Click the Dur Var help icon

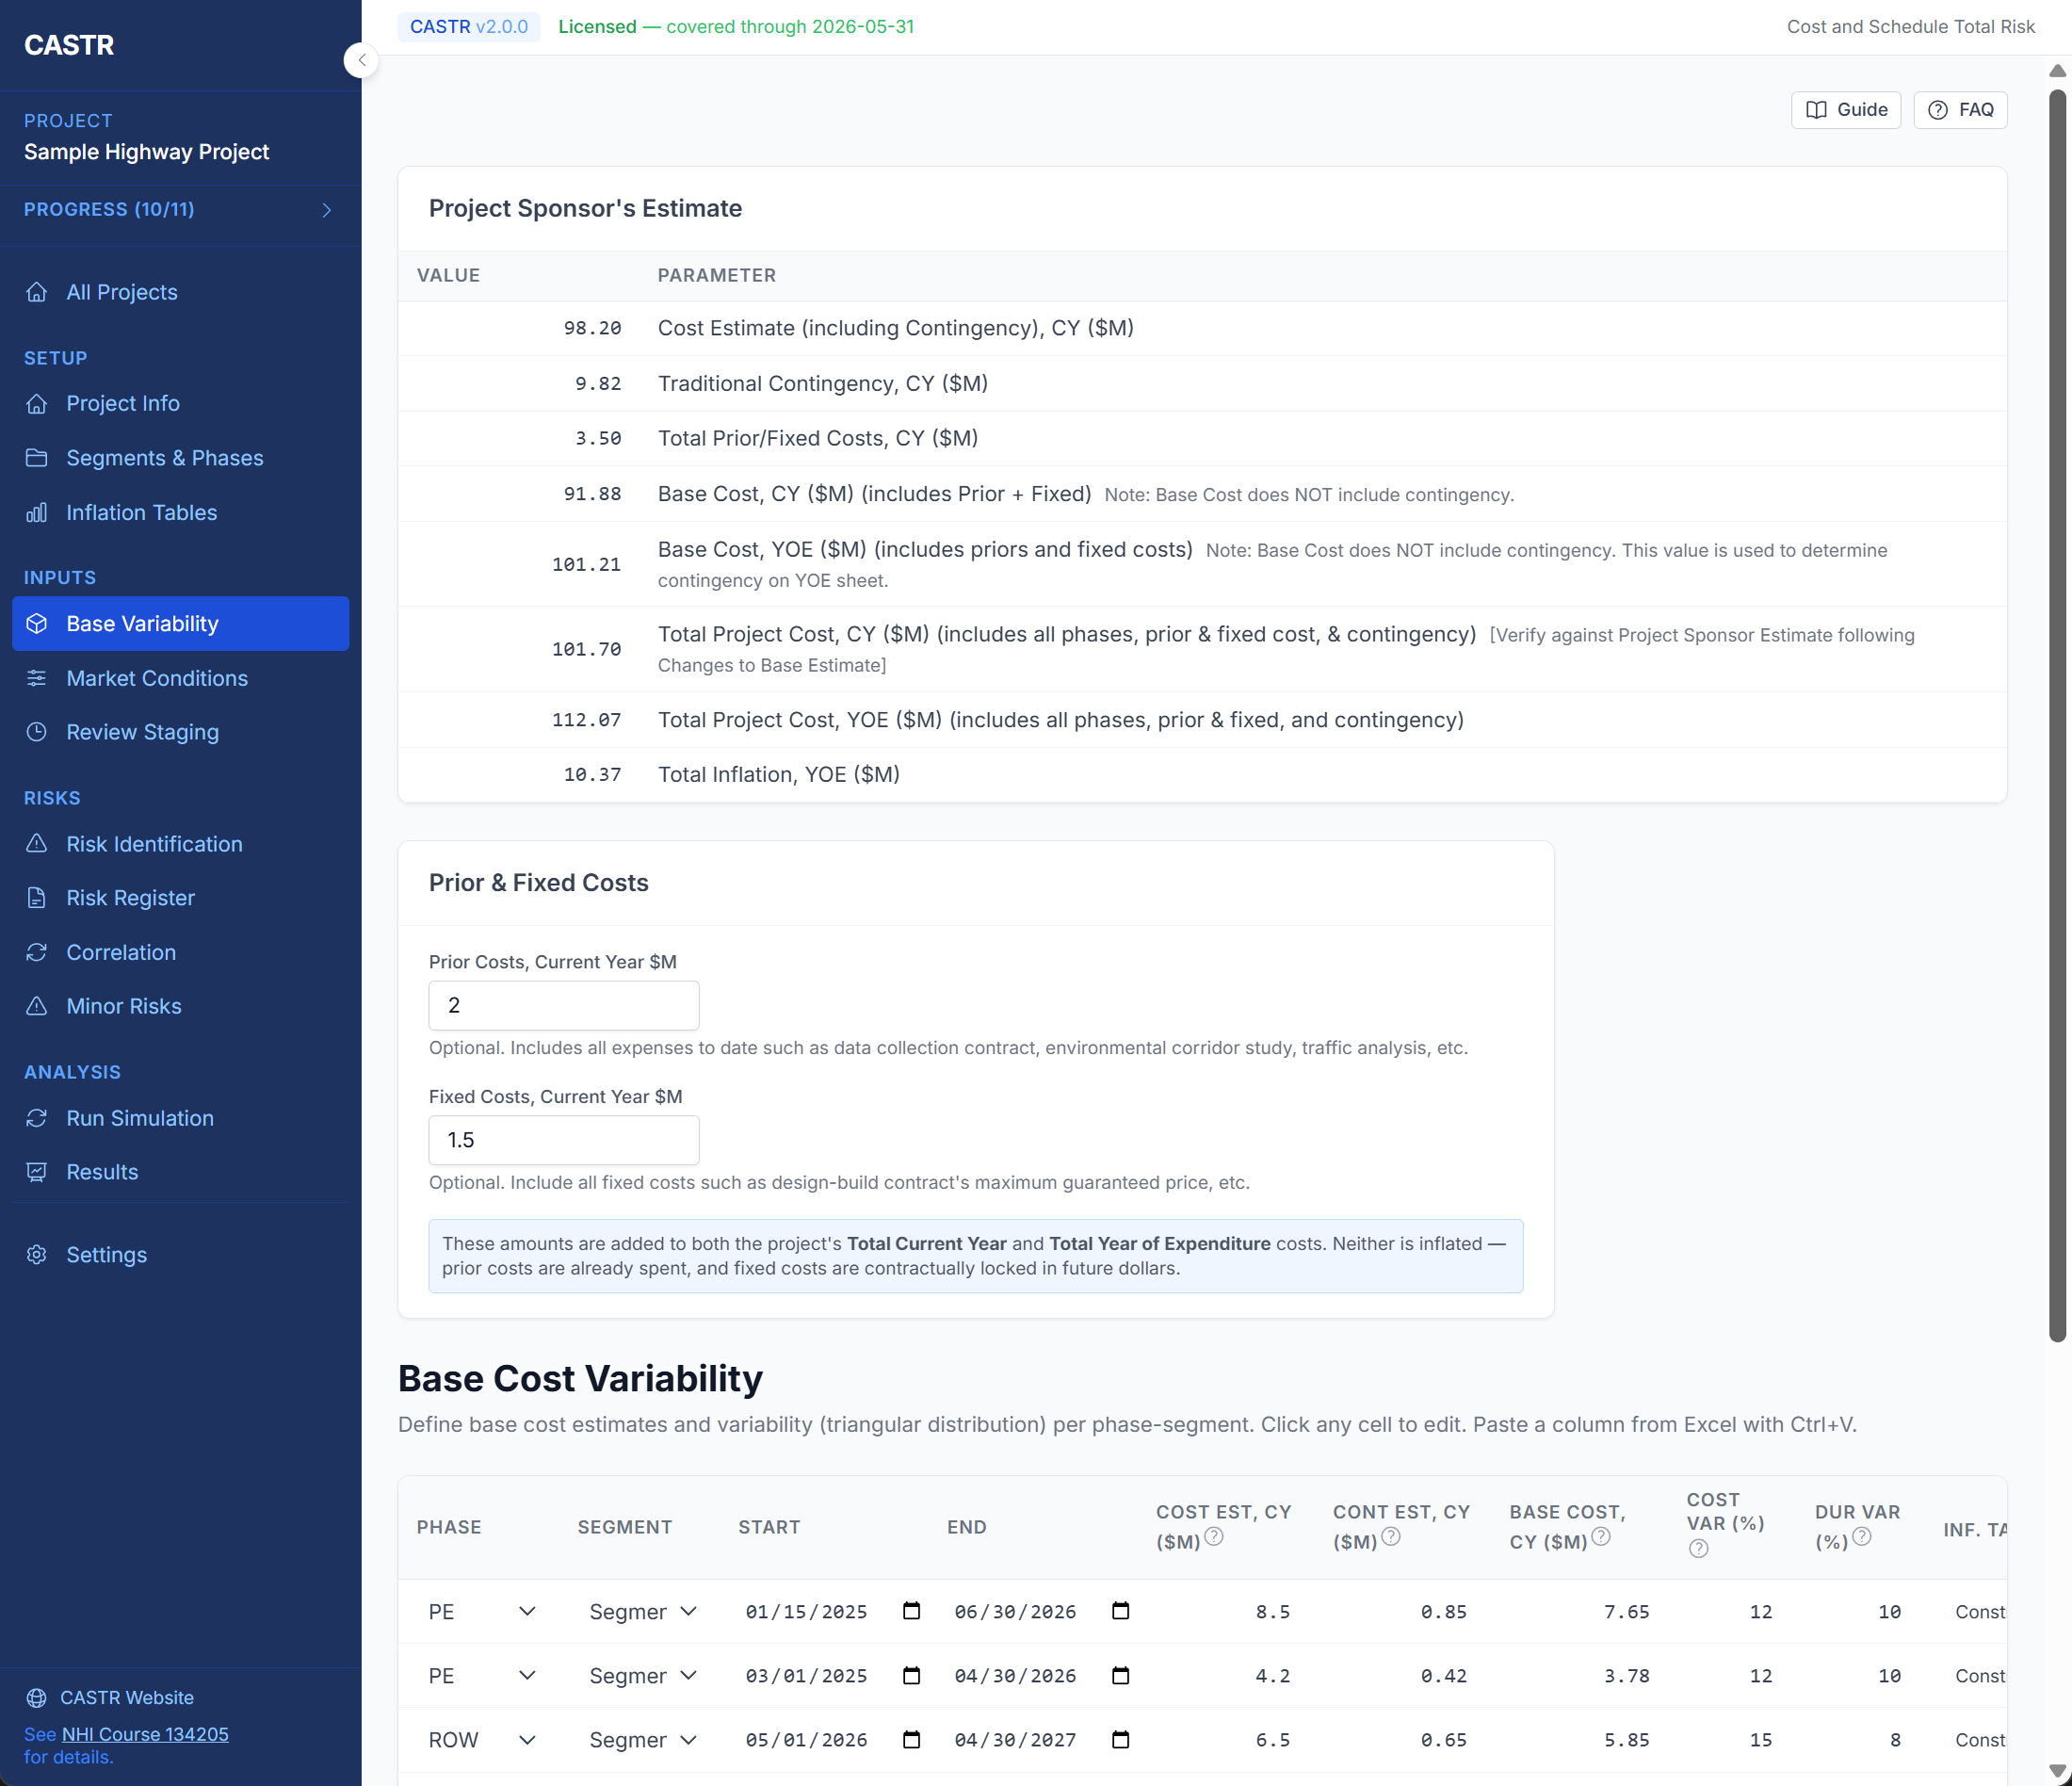1862,1537
